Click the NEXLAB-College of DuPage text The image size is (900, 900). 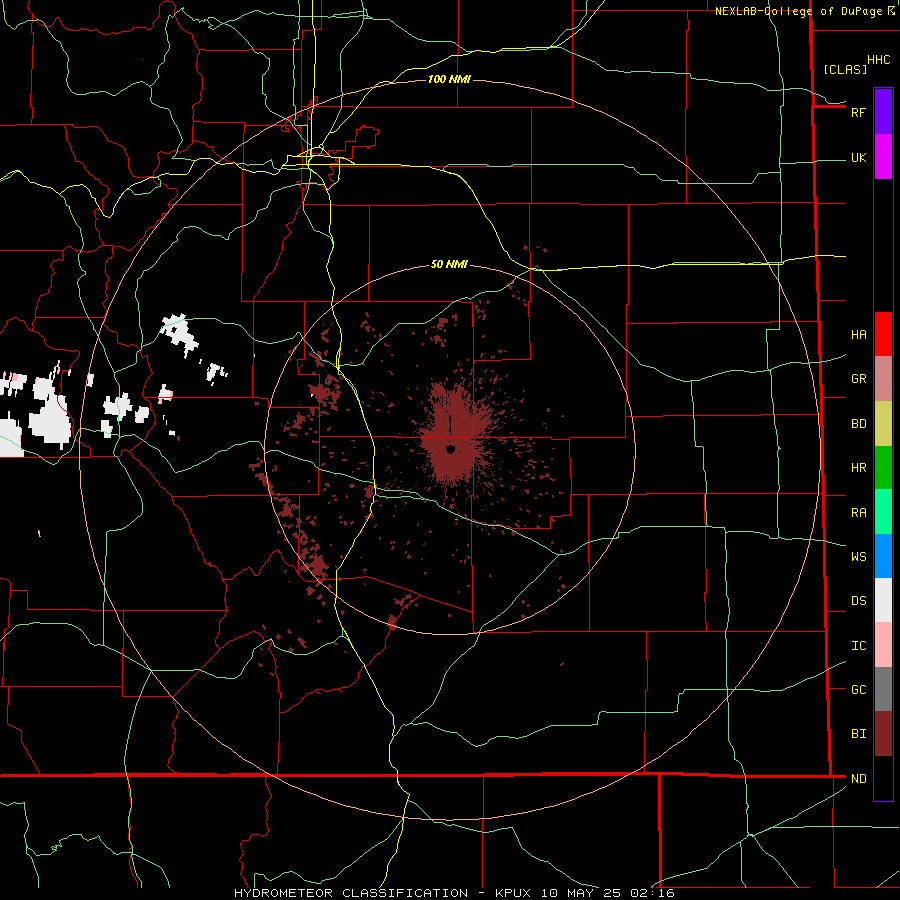801,11
